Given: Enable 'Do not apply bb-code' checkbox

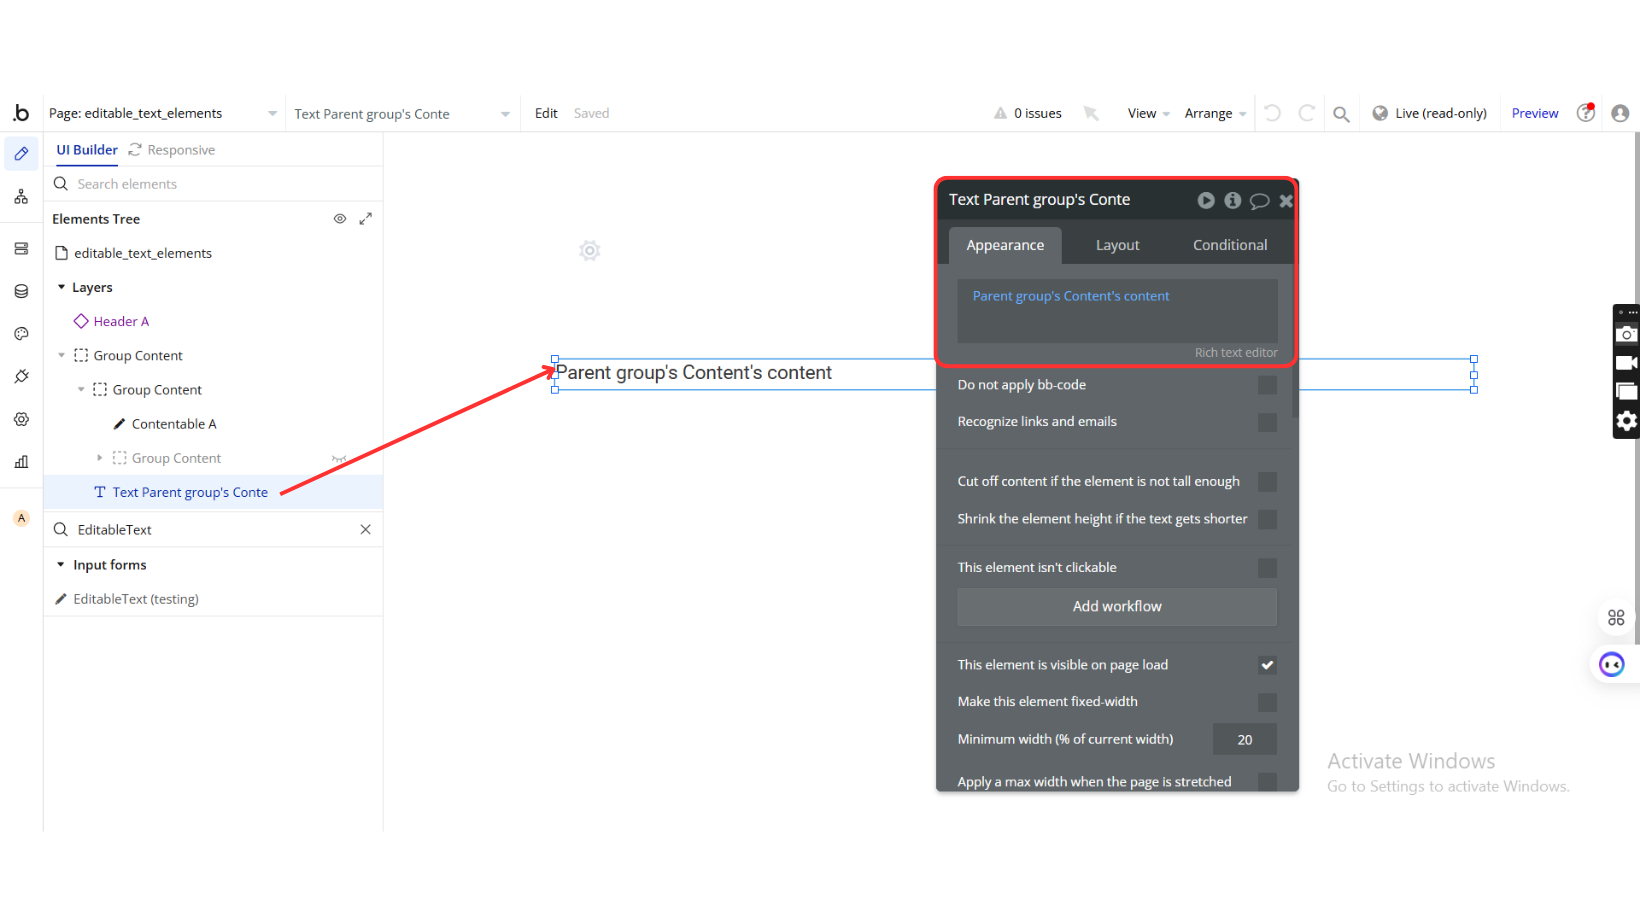Looking at the screenshot, I should coord(1266,385).
